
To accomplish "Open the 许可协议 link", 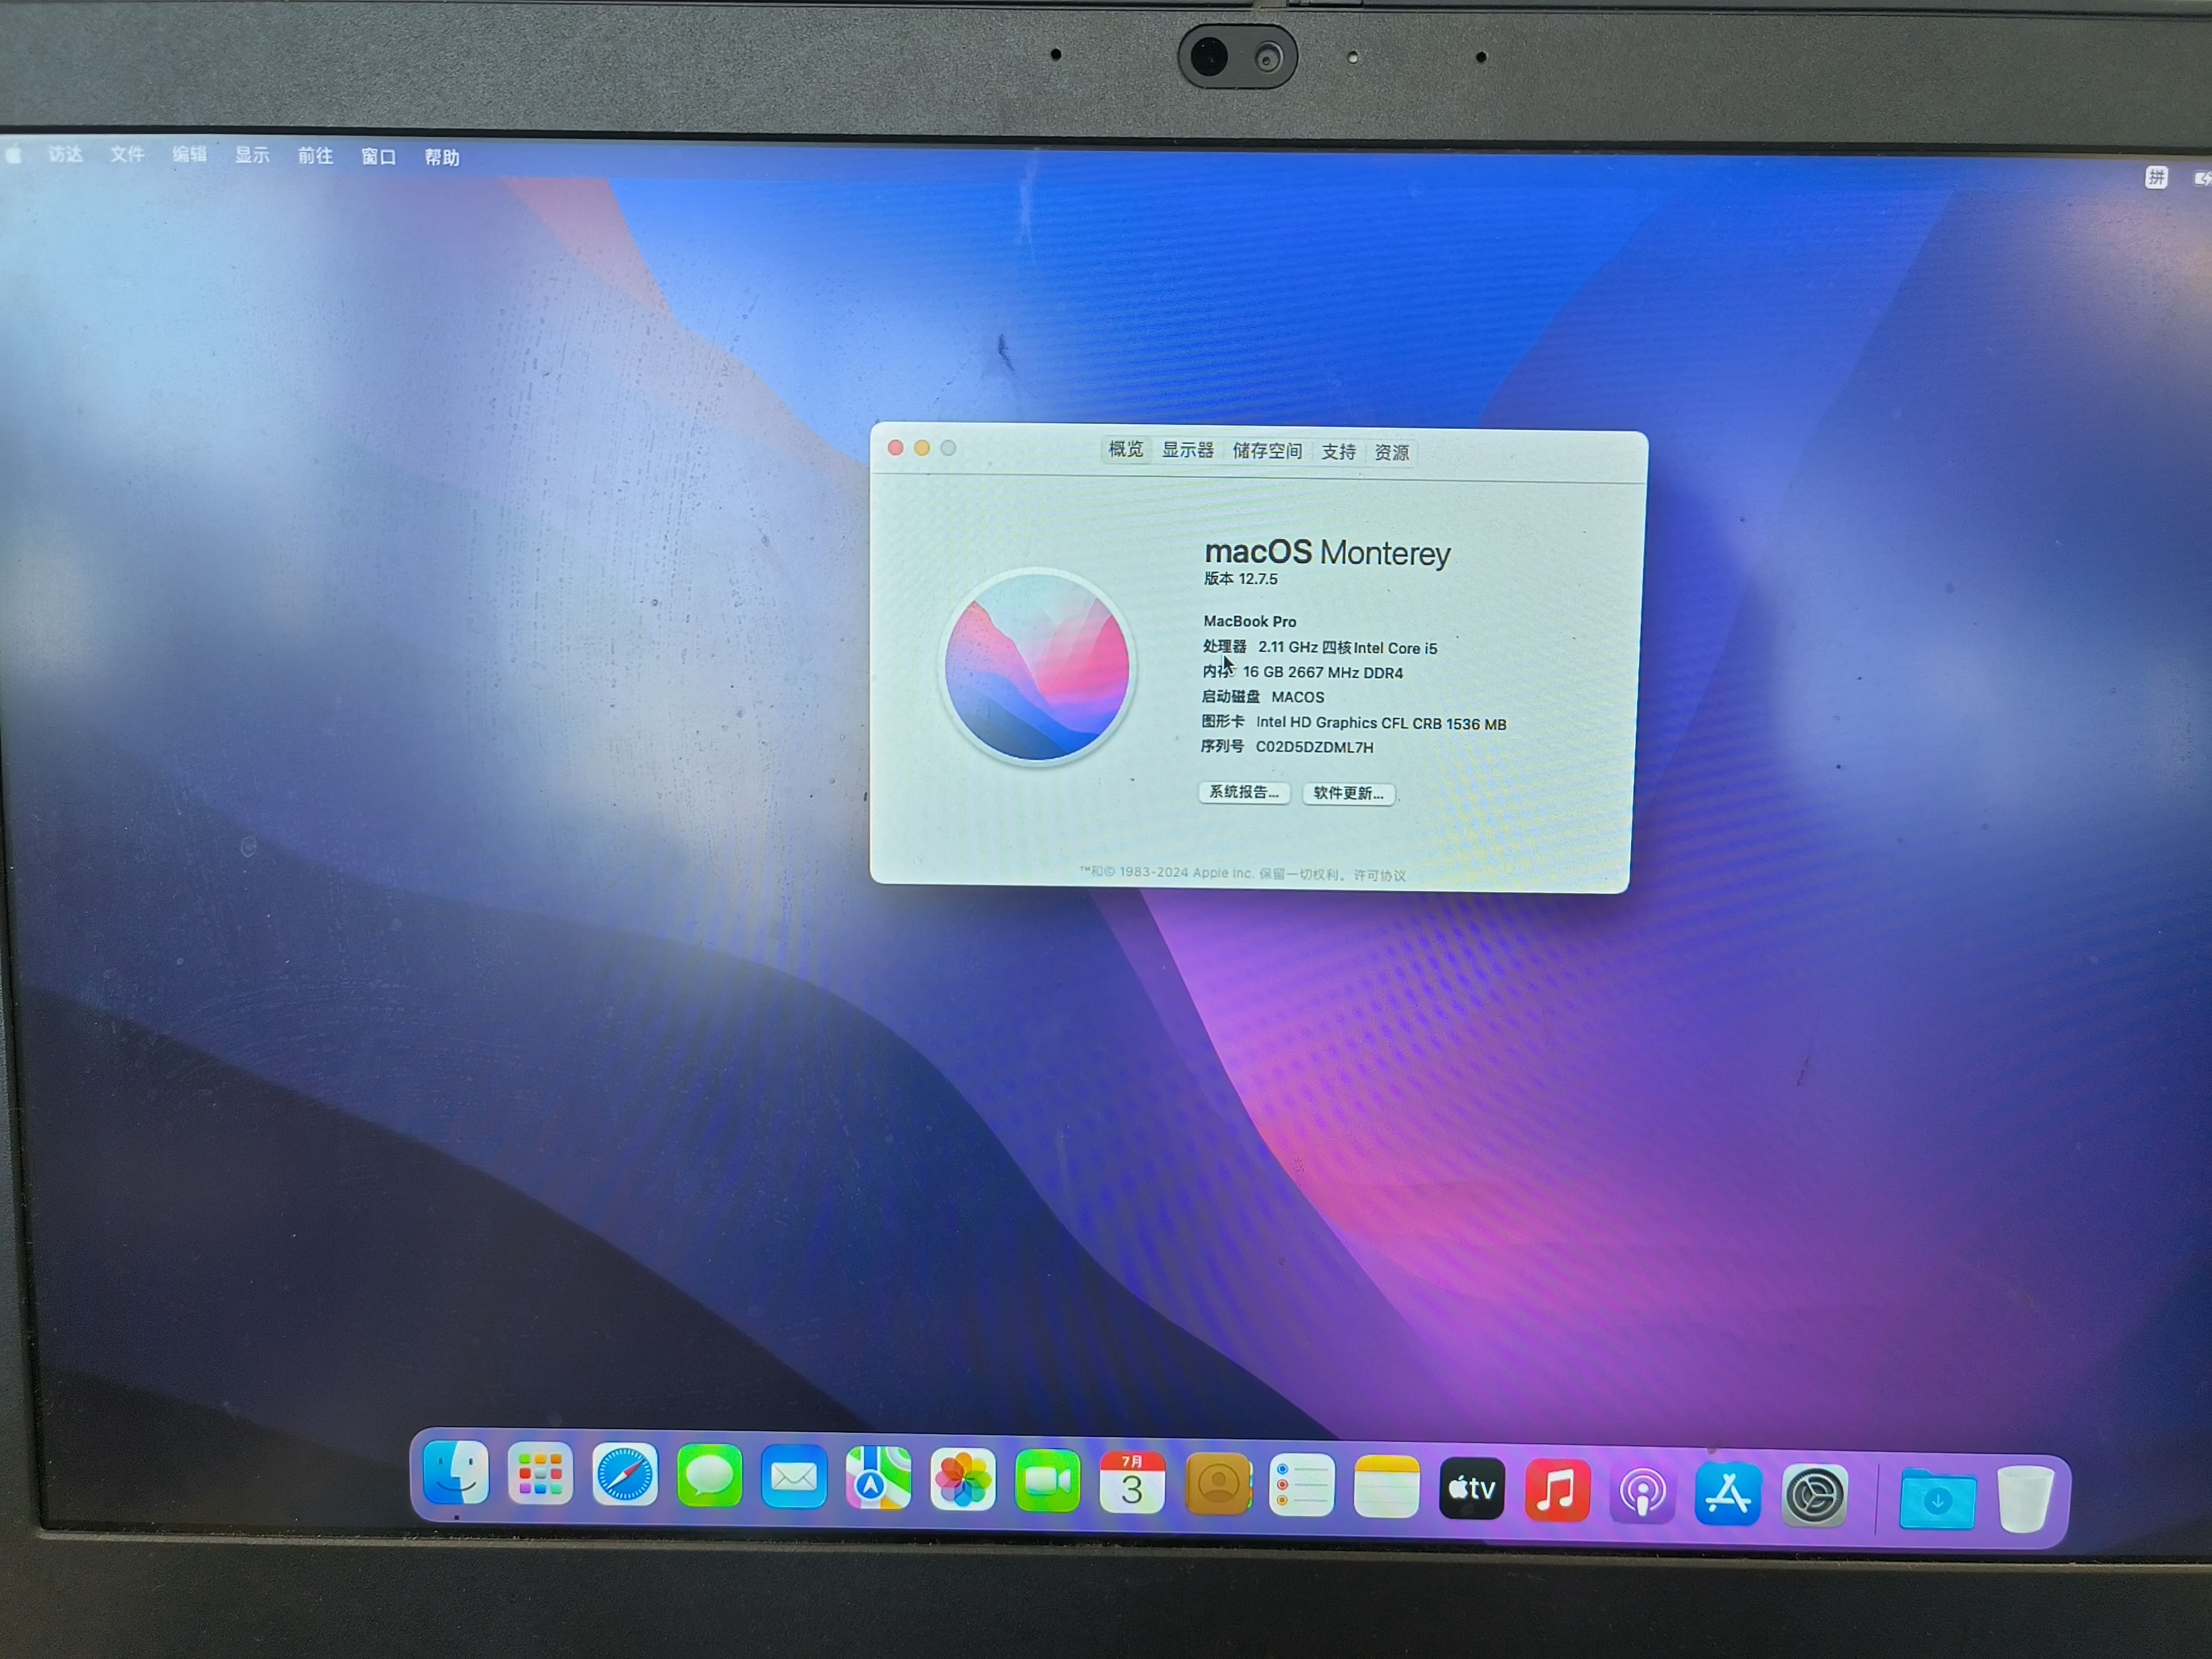I will click(x=1379, y=875).
